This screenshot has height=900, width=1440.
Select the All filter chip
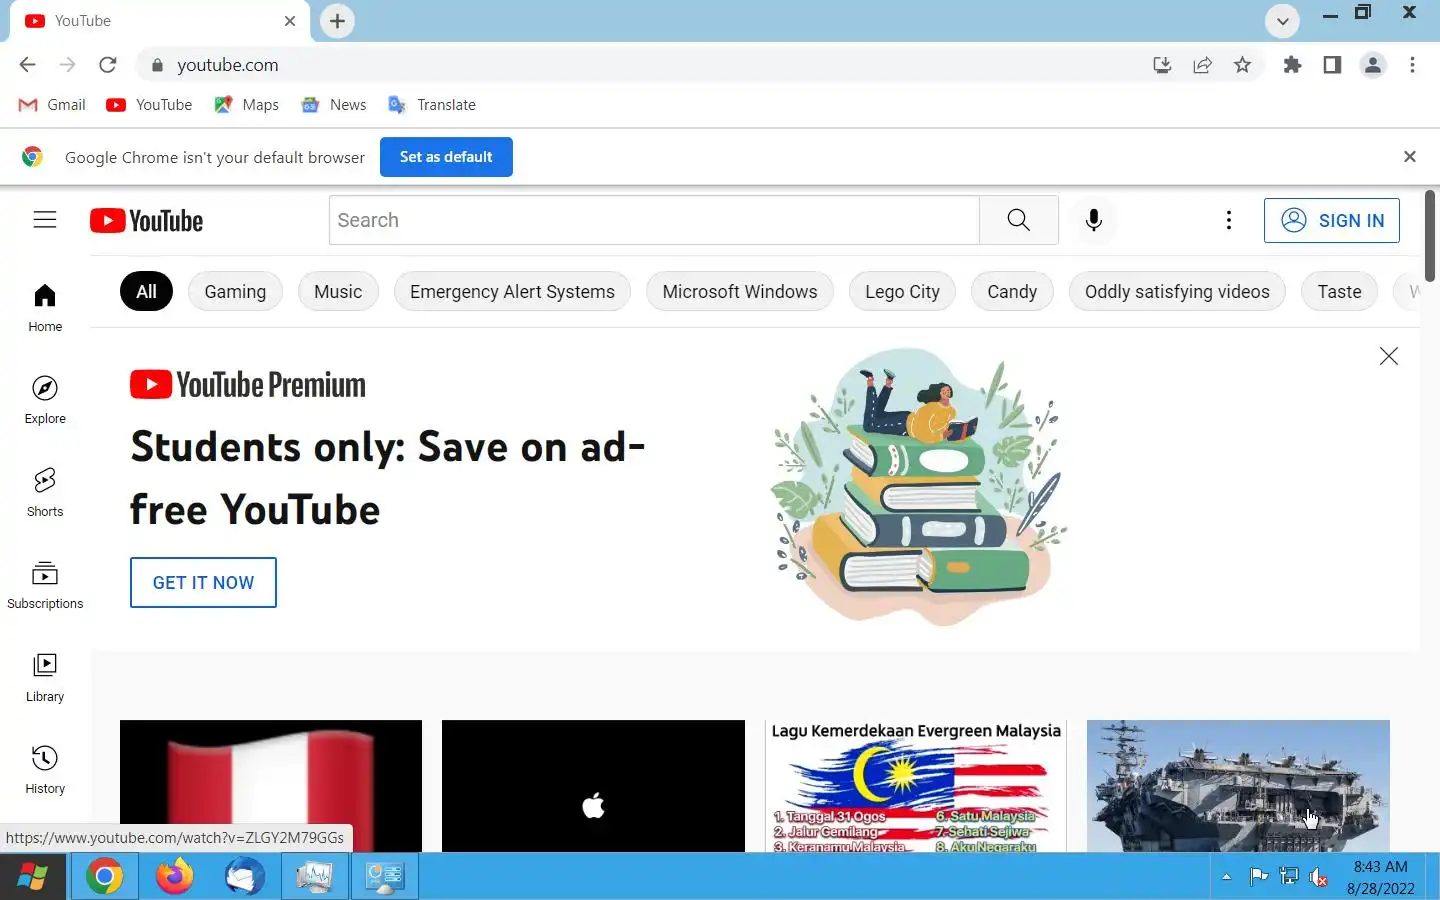click(146, 292)
